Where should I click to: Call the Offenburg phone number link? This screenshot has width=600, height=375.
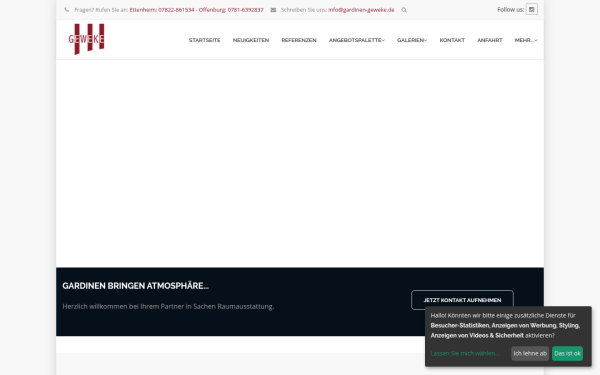[231, 10]
